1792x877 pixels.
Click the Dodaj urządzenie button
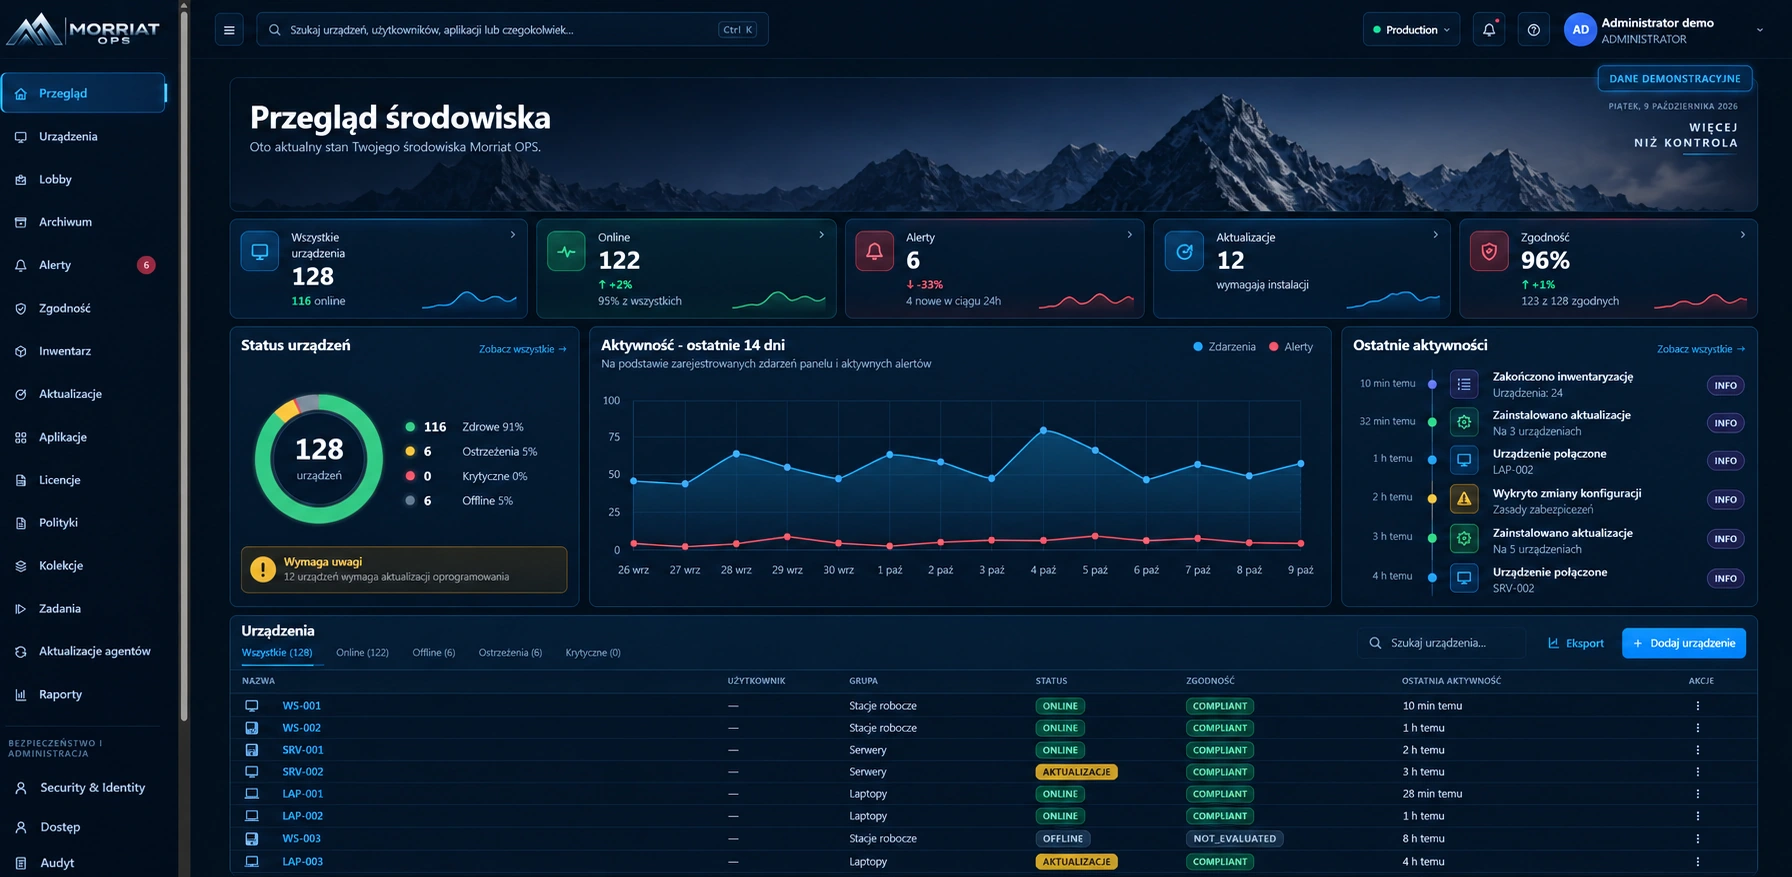click(1684, 643)
